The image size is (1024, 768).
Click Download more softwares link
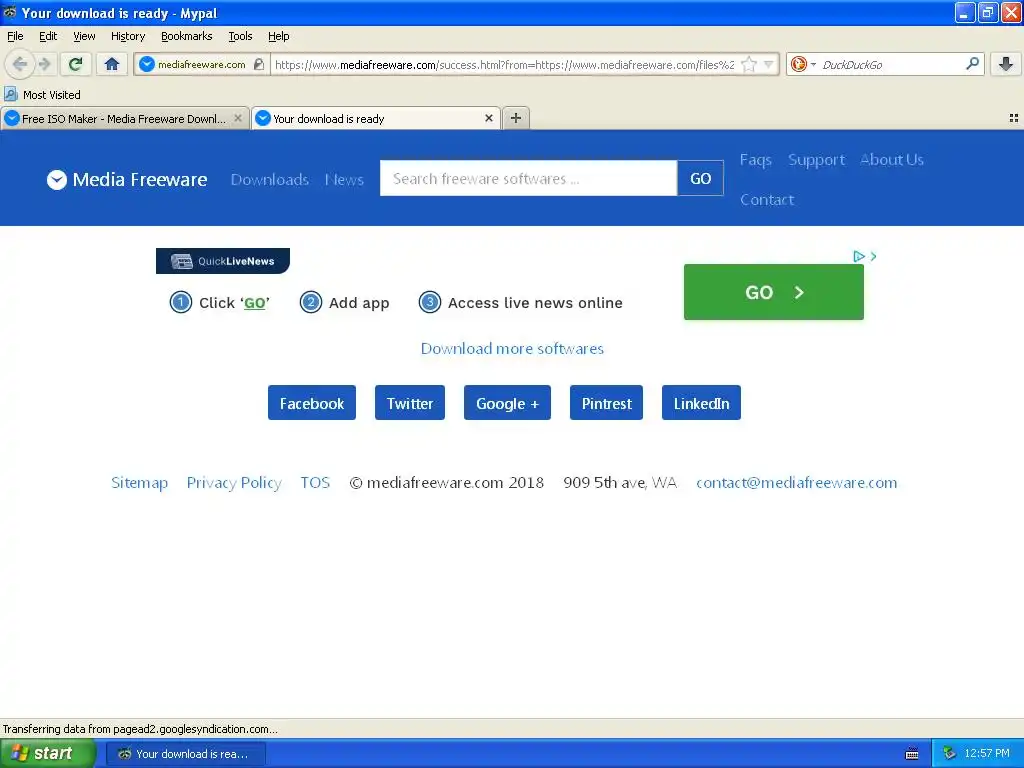point(512,349)
